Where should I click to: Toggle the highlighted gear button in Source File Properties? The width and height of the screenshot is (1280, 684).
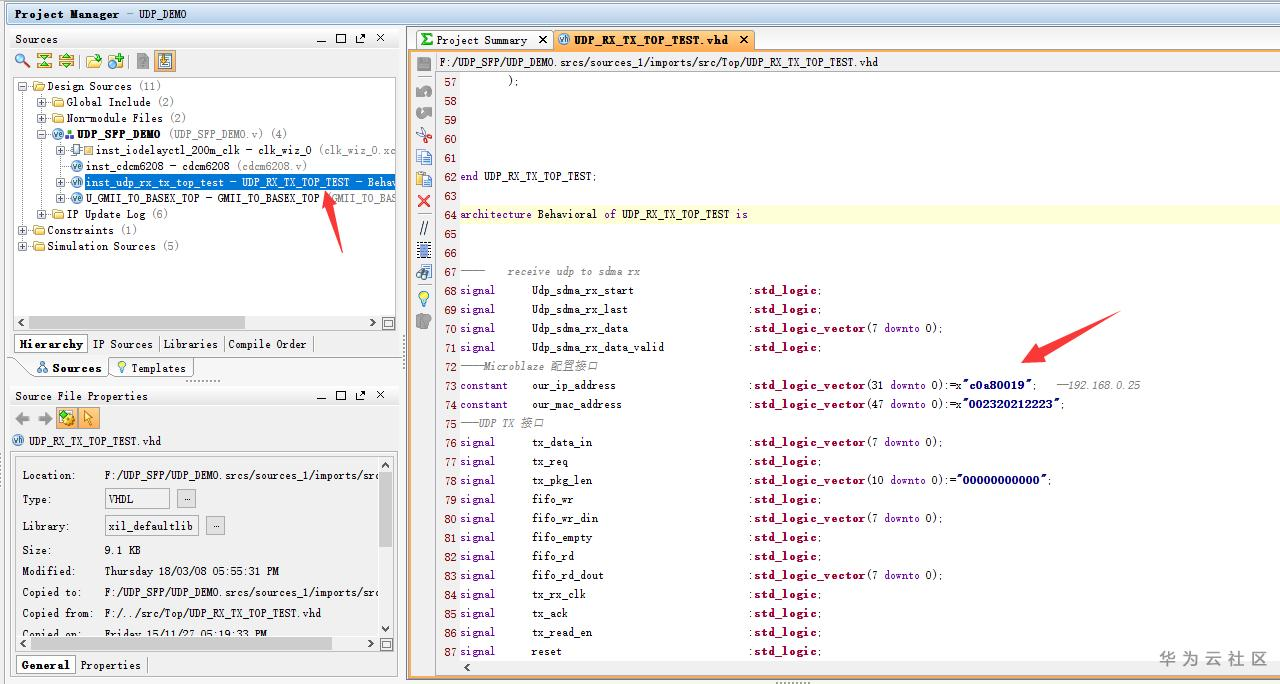tap(67, 418)
